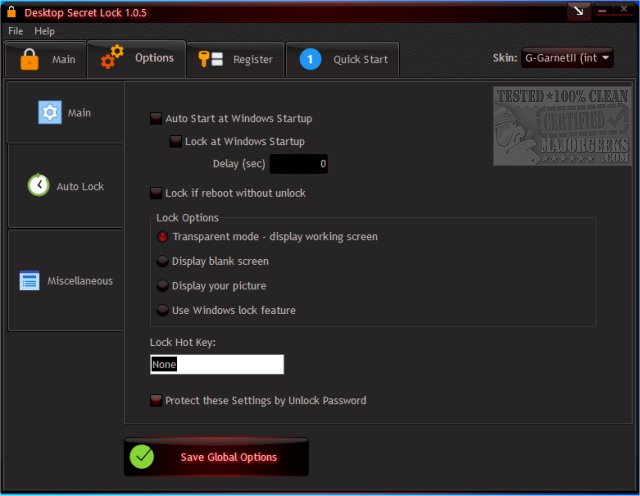Choose Display your picture option
Viewport: 640px width, 496px height.
162,286
